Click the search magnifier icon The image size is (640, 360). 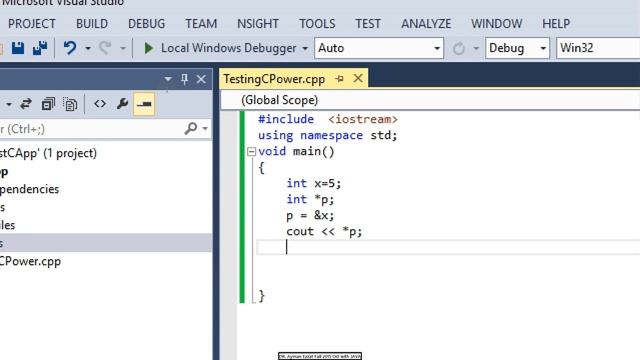click(x=191, y=129)
